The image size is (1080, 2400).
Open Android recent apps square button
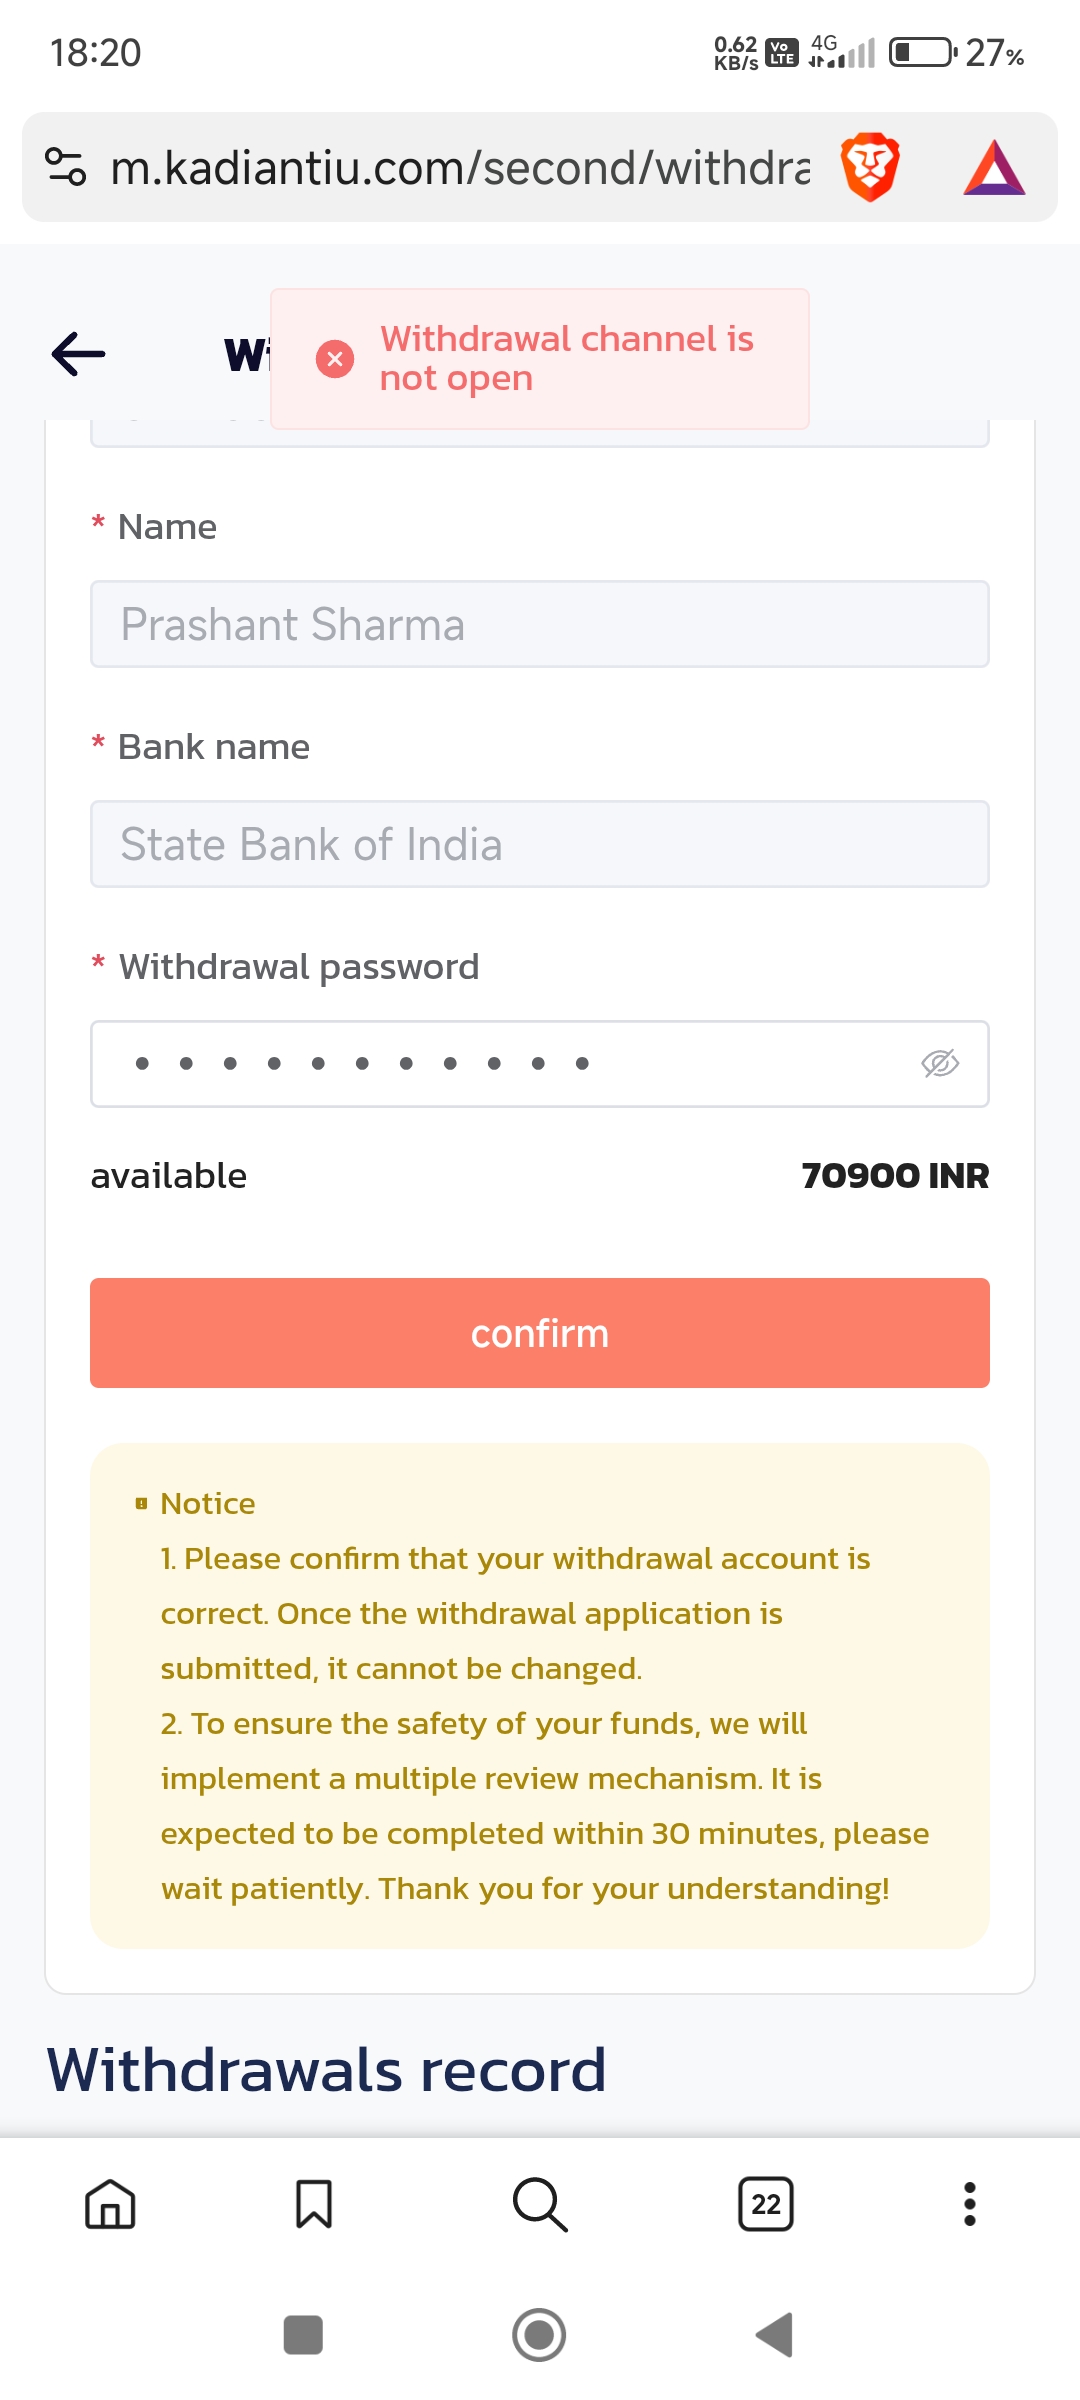click(303, 2335)
